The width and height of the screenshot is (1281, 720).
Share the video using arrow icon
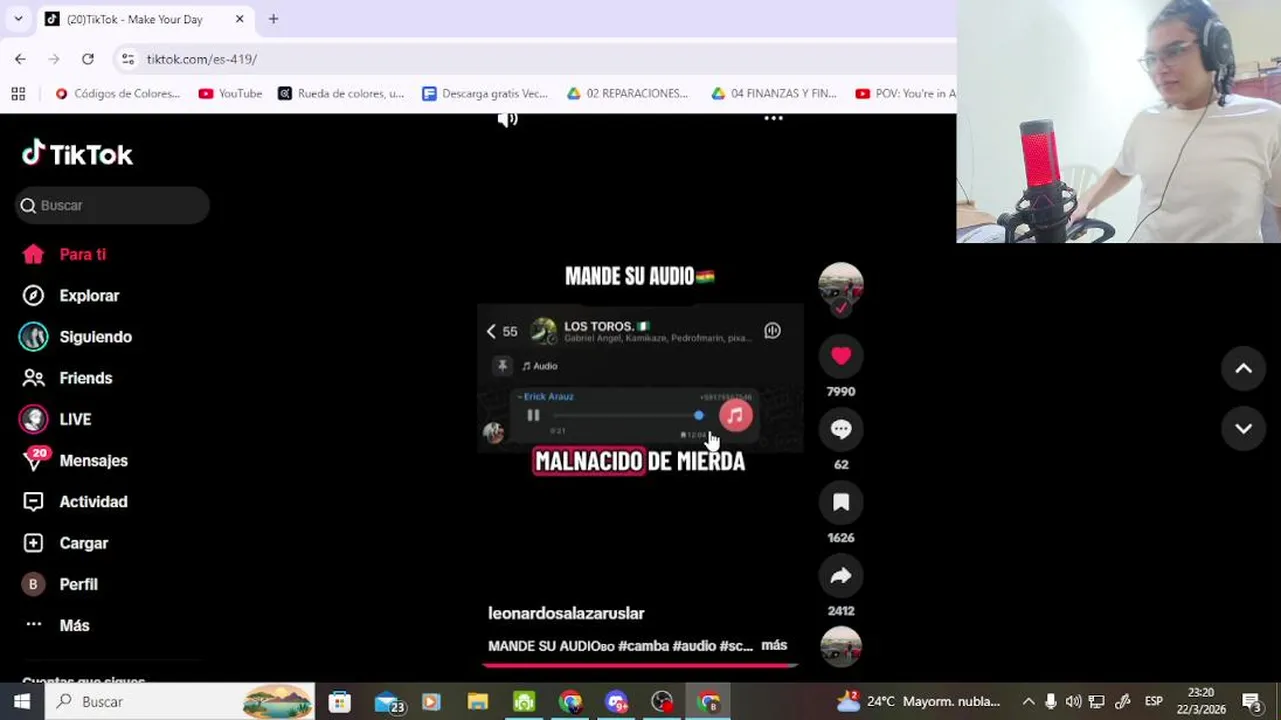(841, 575)
